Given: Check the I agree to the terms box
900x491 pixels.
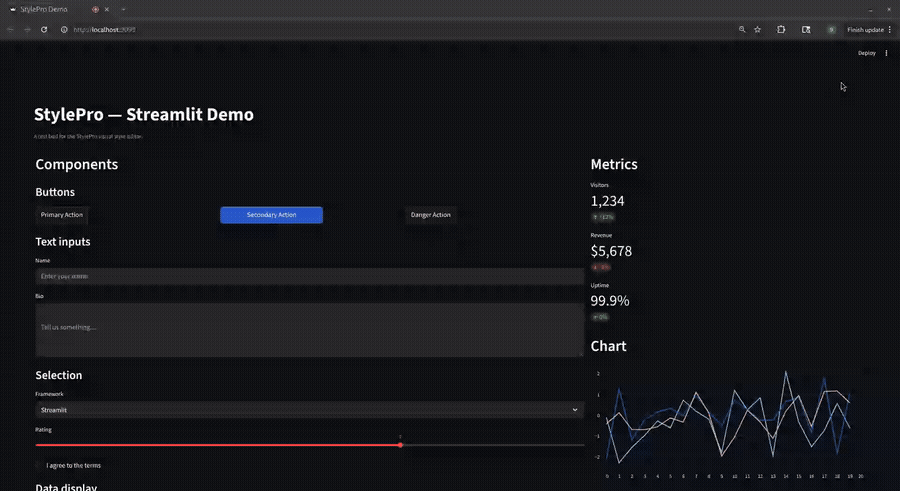Looking at the screenshot, I should (x=39, y=465).
